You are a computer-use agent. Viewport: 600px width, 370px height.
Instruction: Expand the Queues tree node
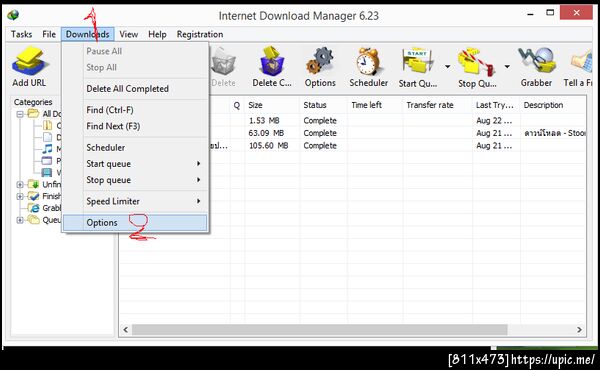20,220
